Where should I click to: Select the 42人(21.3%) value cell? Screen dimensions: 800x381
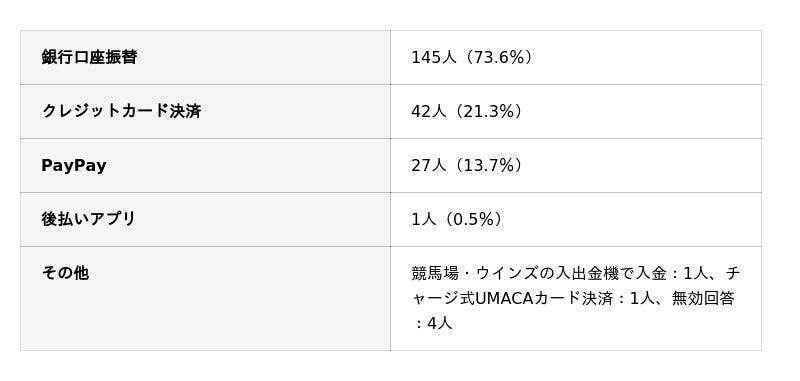point(576,112)
